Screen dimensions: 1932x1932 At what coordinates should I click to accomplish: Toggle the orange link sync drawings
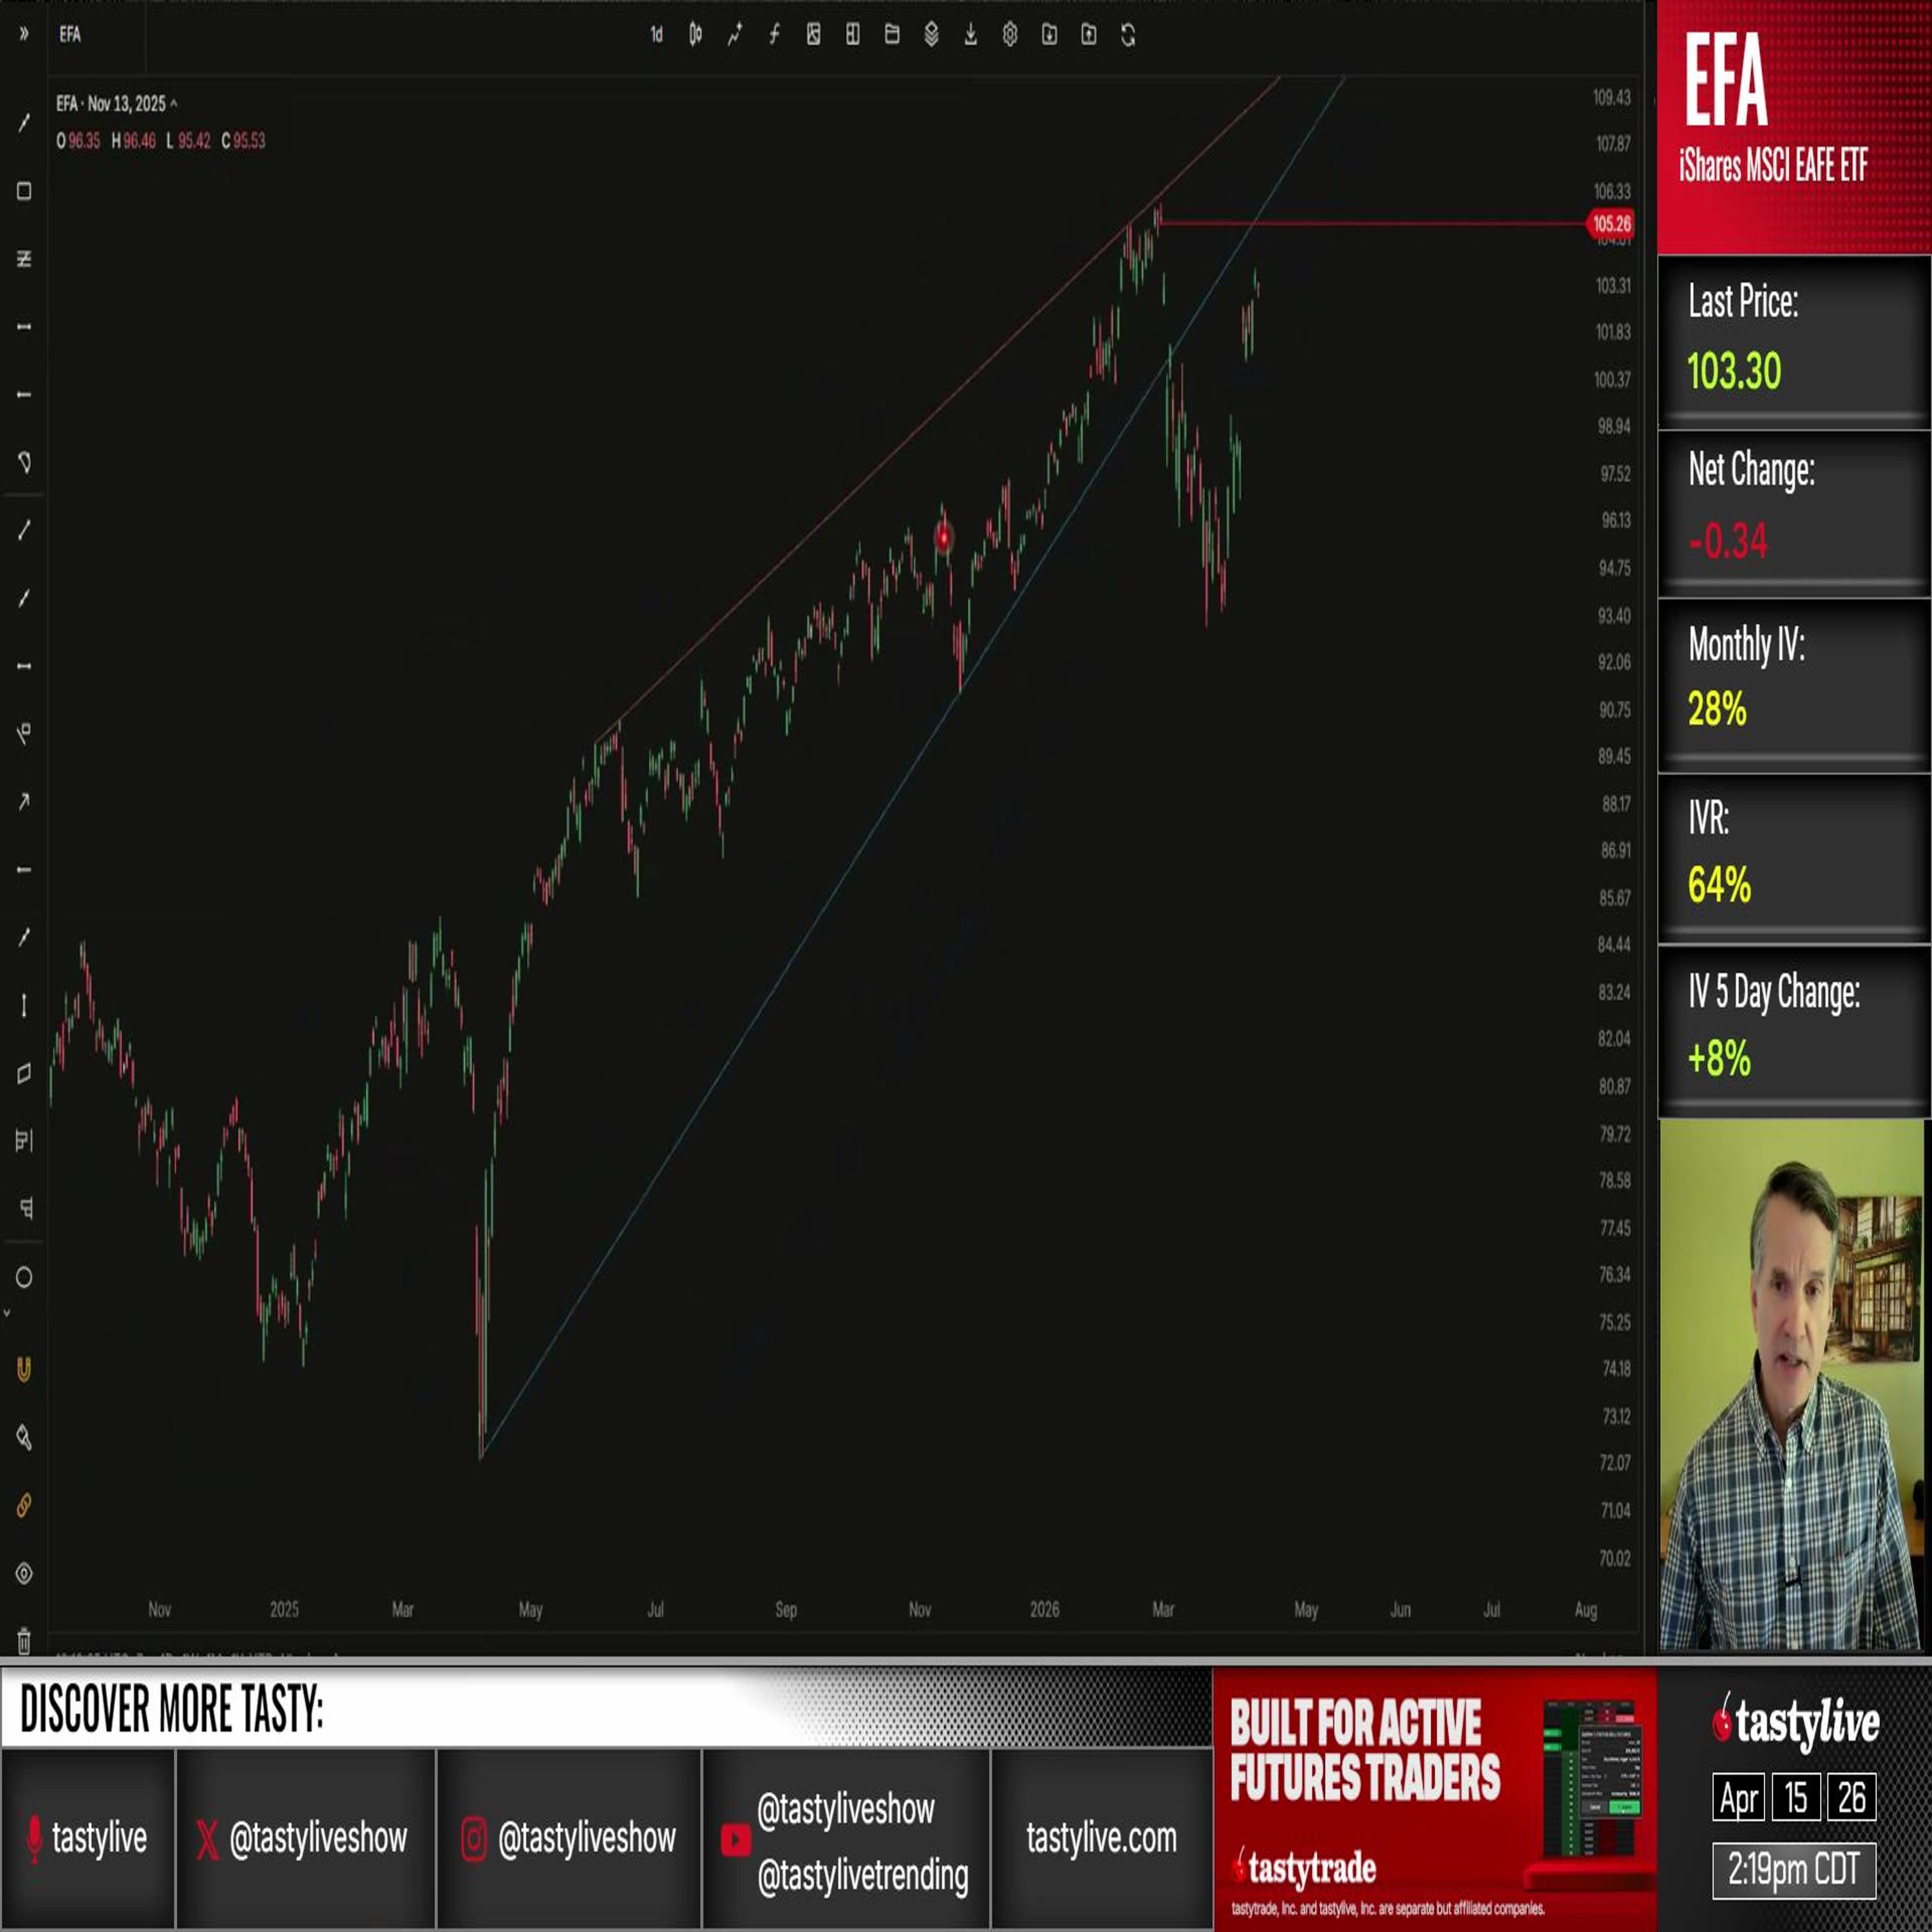point(24,1505)
